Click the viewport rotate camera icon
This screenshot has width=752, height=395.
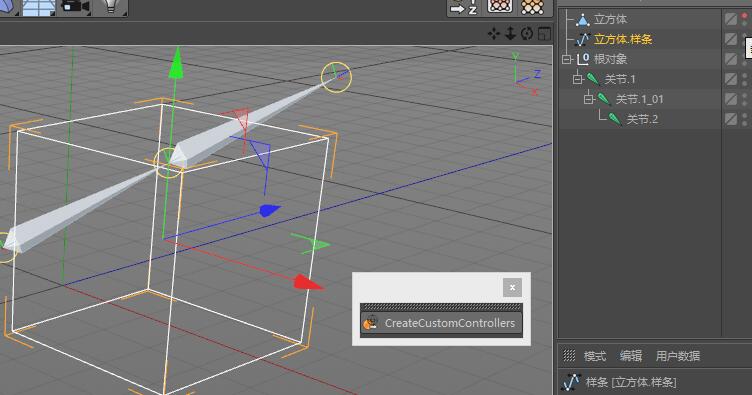coord(527,34)
